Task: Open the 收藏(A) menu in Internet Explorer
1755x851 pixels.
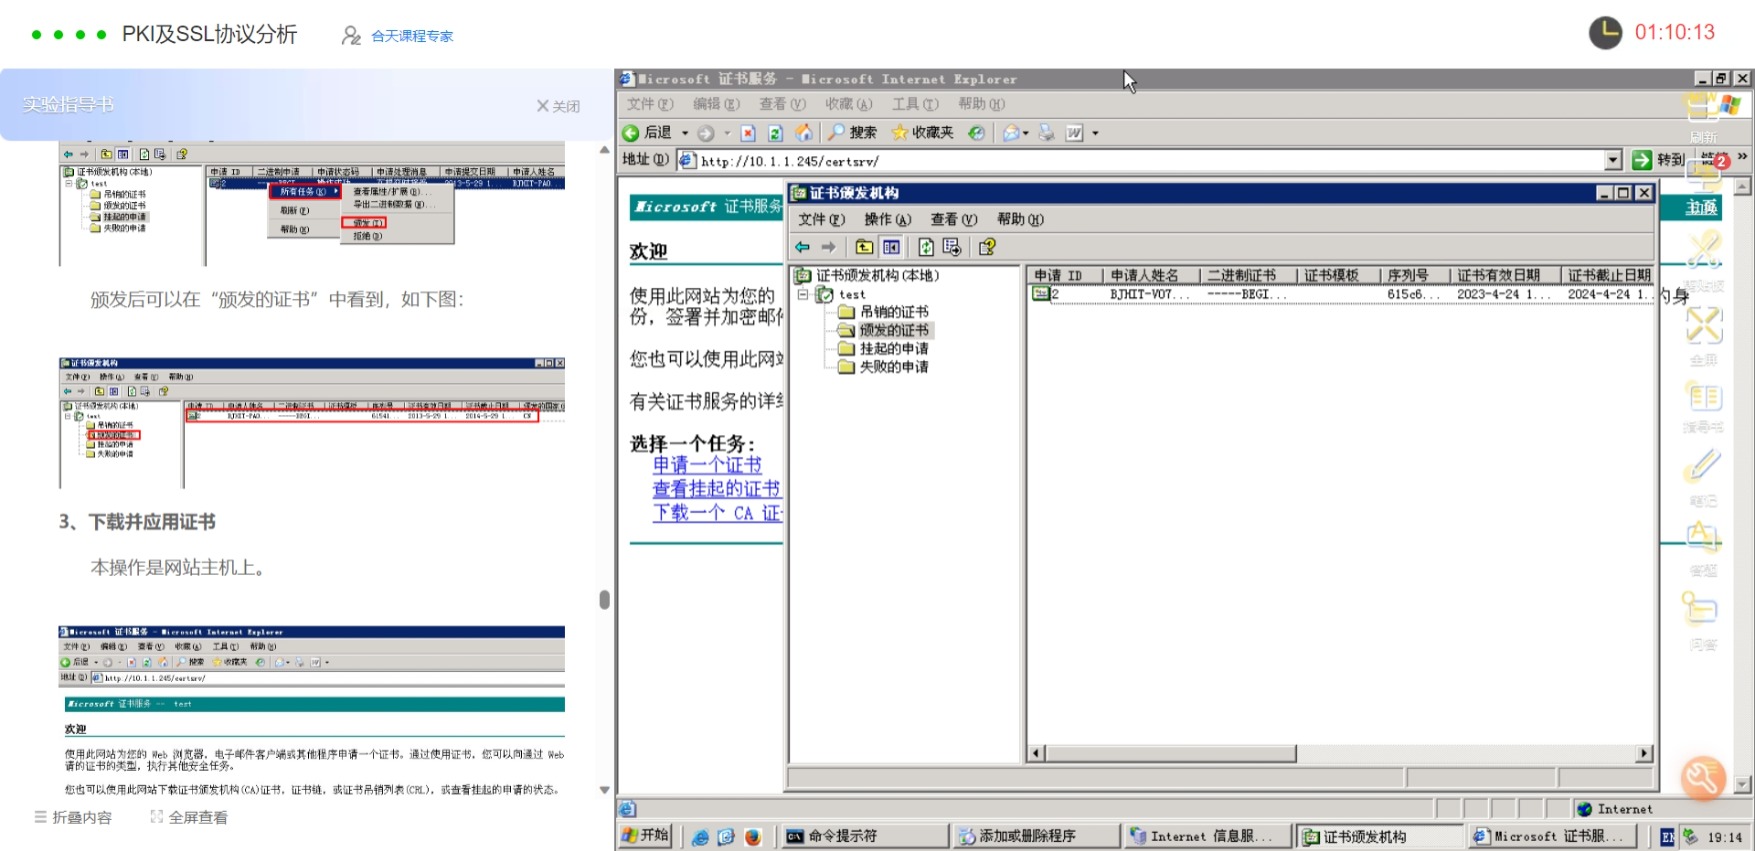Action: tap(849, 104)
